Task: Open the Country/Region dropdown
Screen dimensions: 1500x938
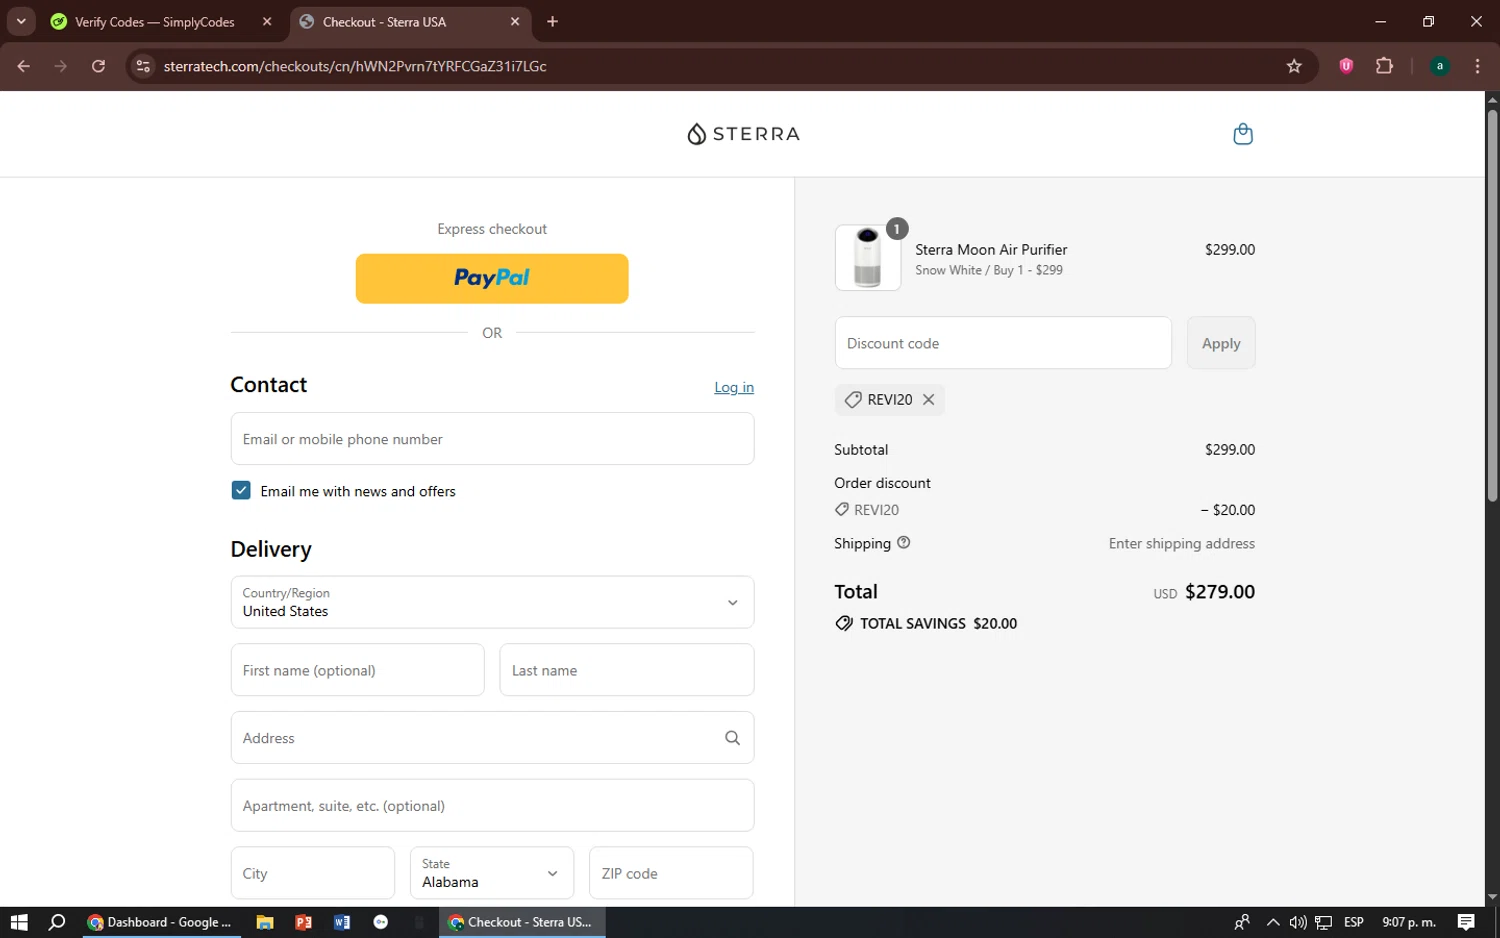Action: pos(492,602)
